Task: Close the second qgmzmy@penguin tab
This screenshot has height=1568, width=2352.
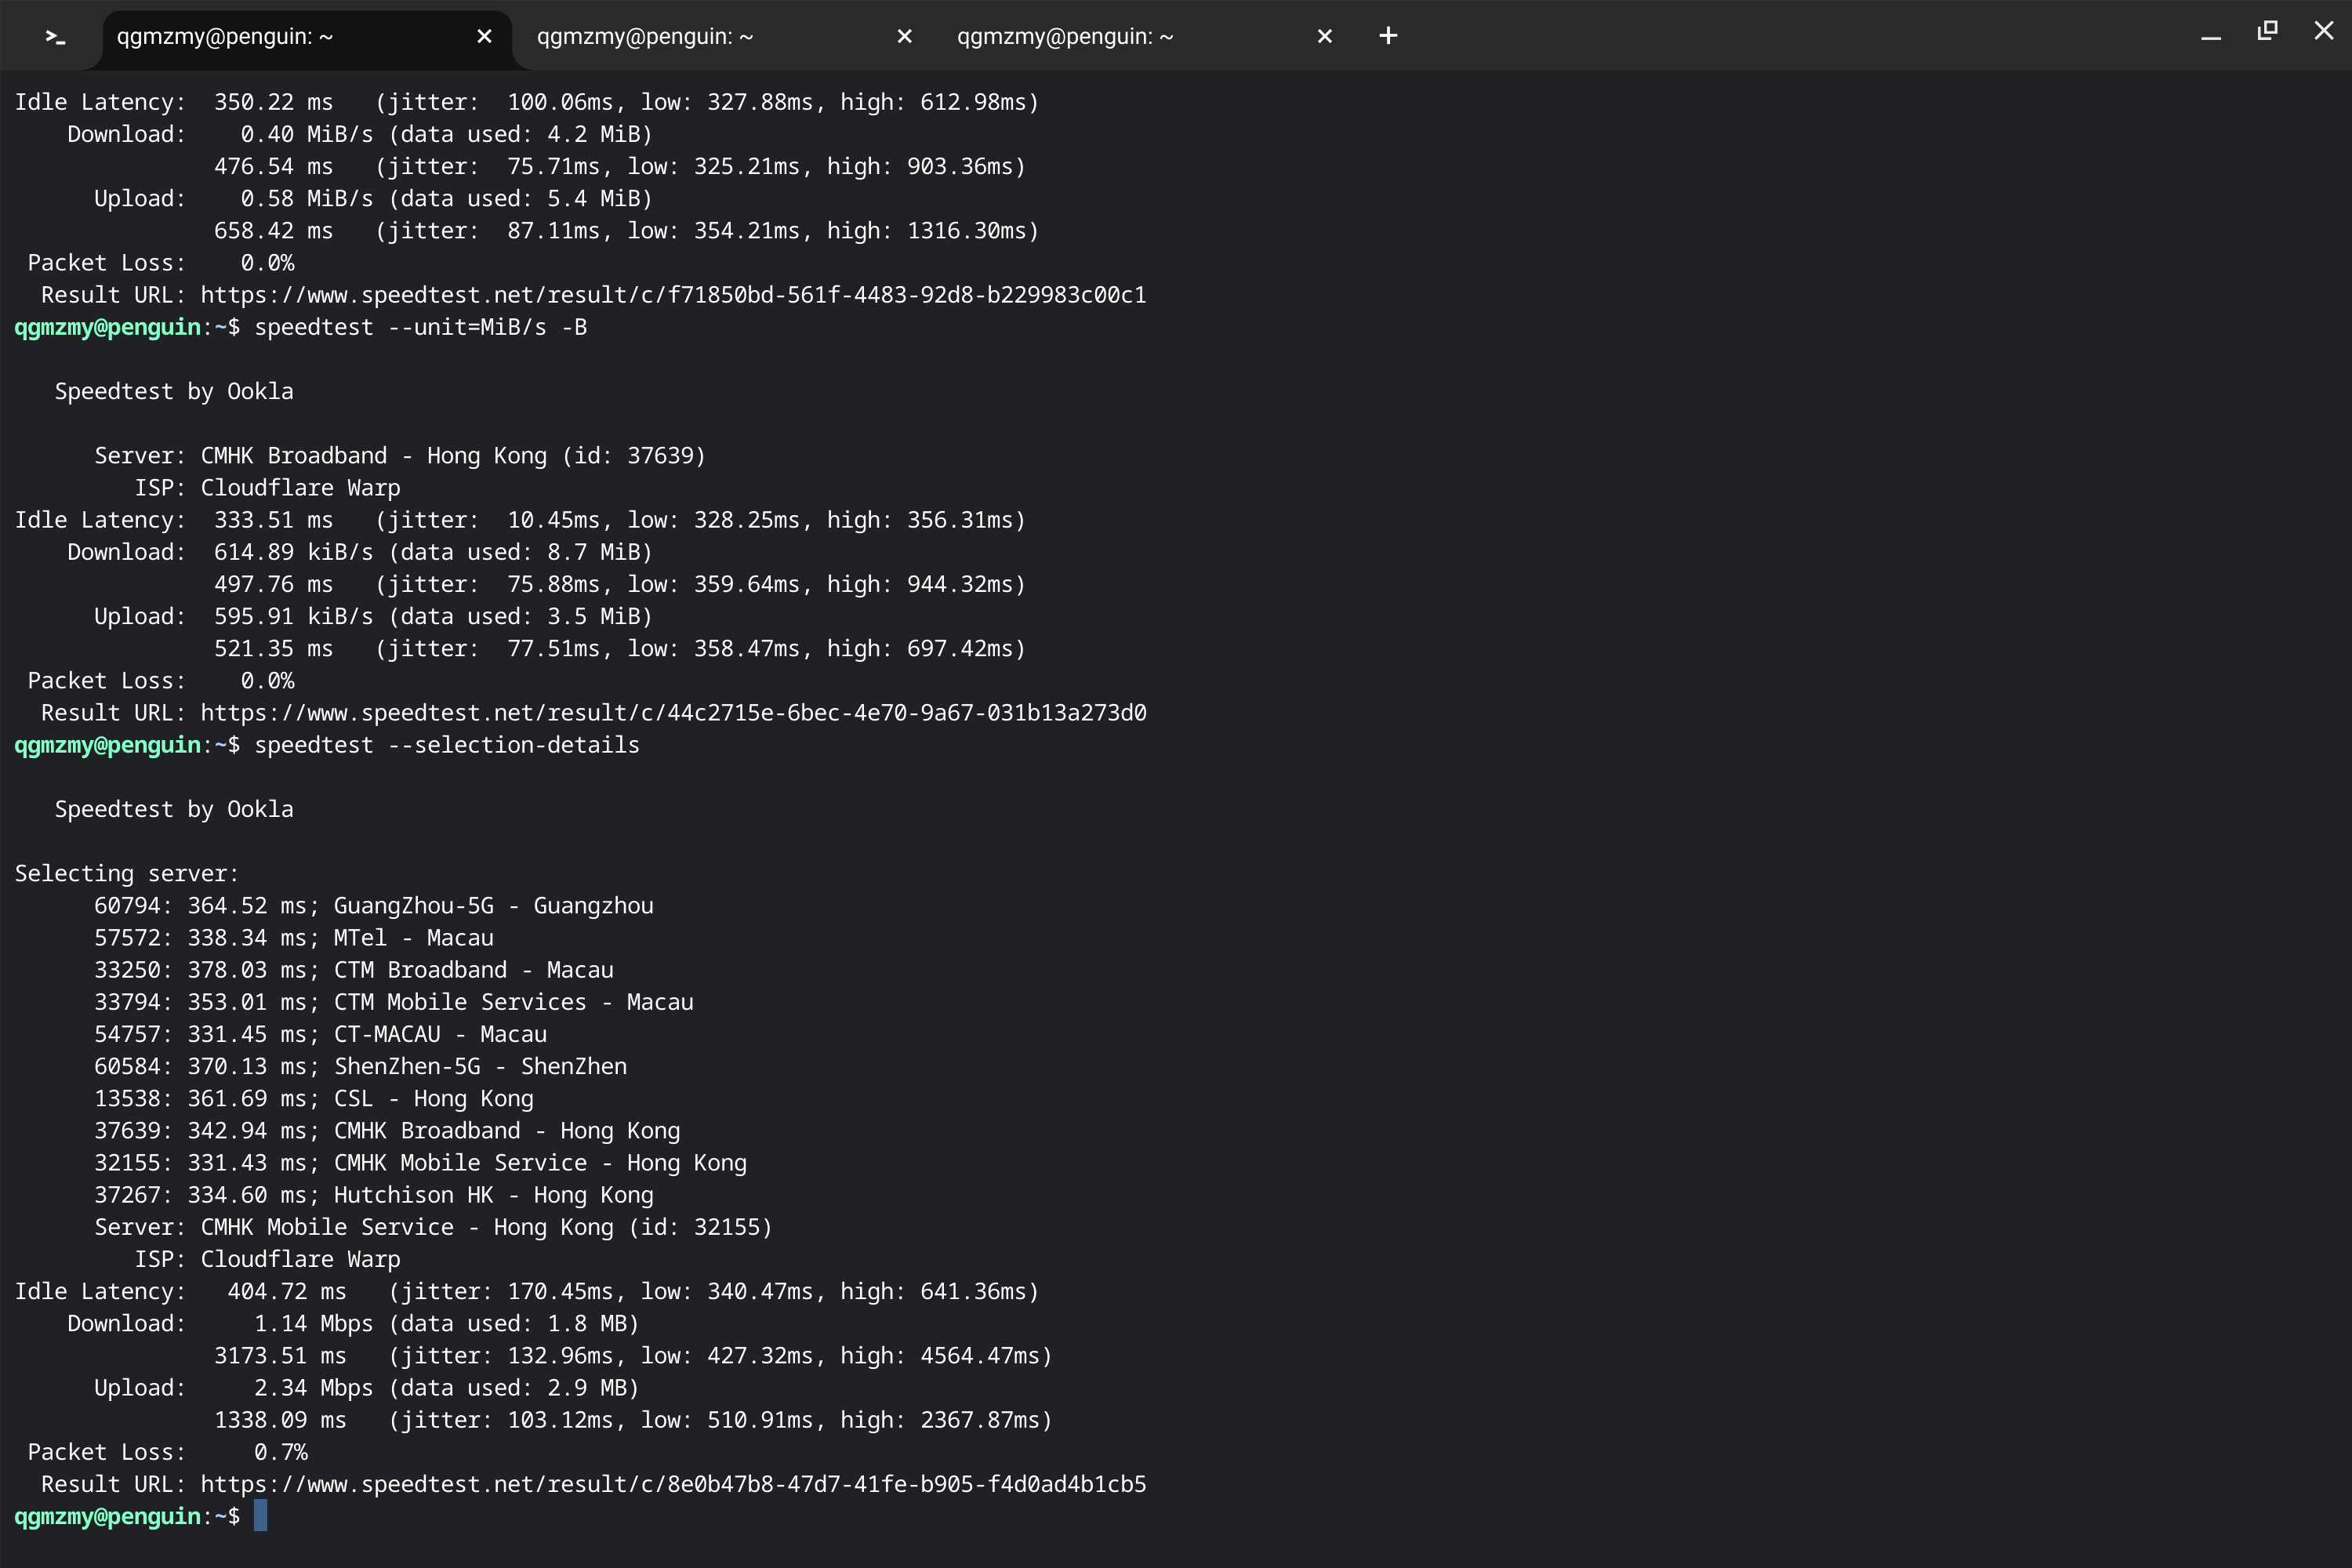Action: point(904,36)
